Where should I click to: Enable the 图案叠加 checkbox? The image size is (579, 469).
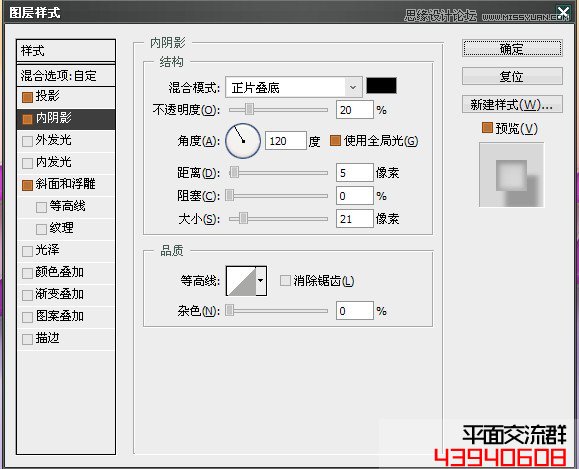(27, 317)
